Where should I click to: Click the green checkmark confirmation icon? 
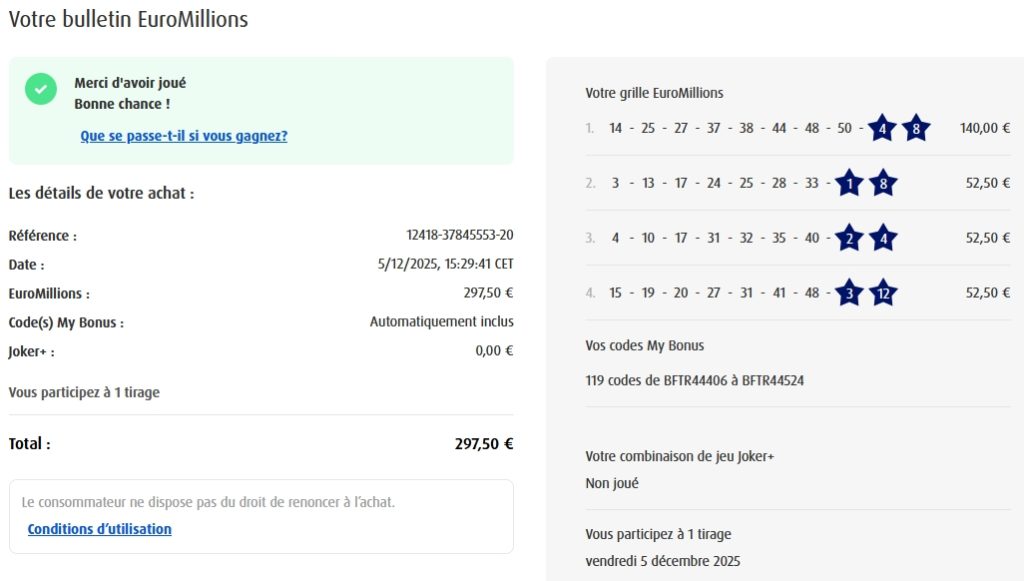pos(41,88)
